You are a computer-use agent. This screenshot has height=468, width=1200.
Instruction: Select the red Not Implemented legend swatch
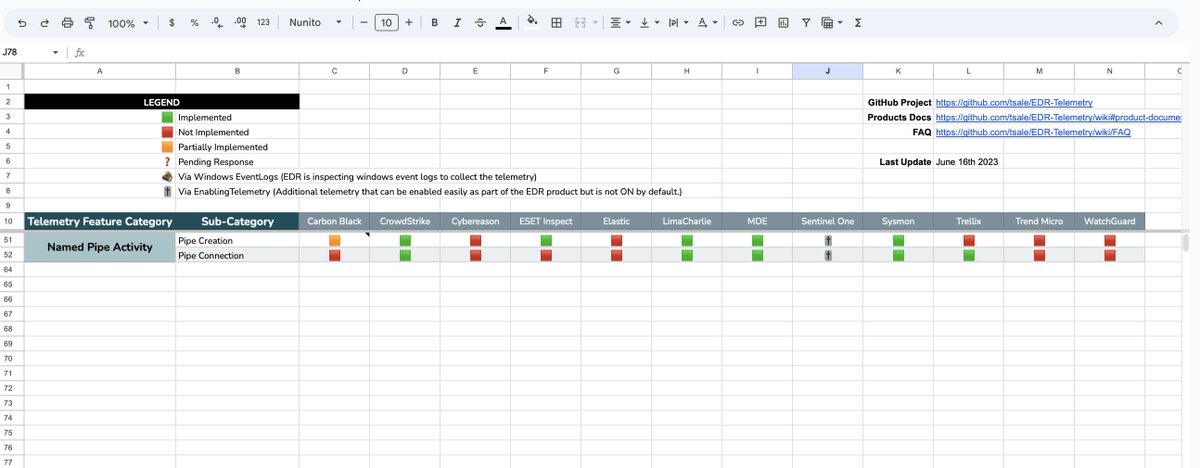point(167,132)
